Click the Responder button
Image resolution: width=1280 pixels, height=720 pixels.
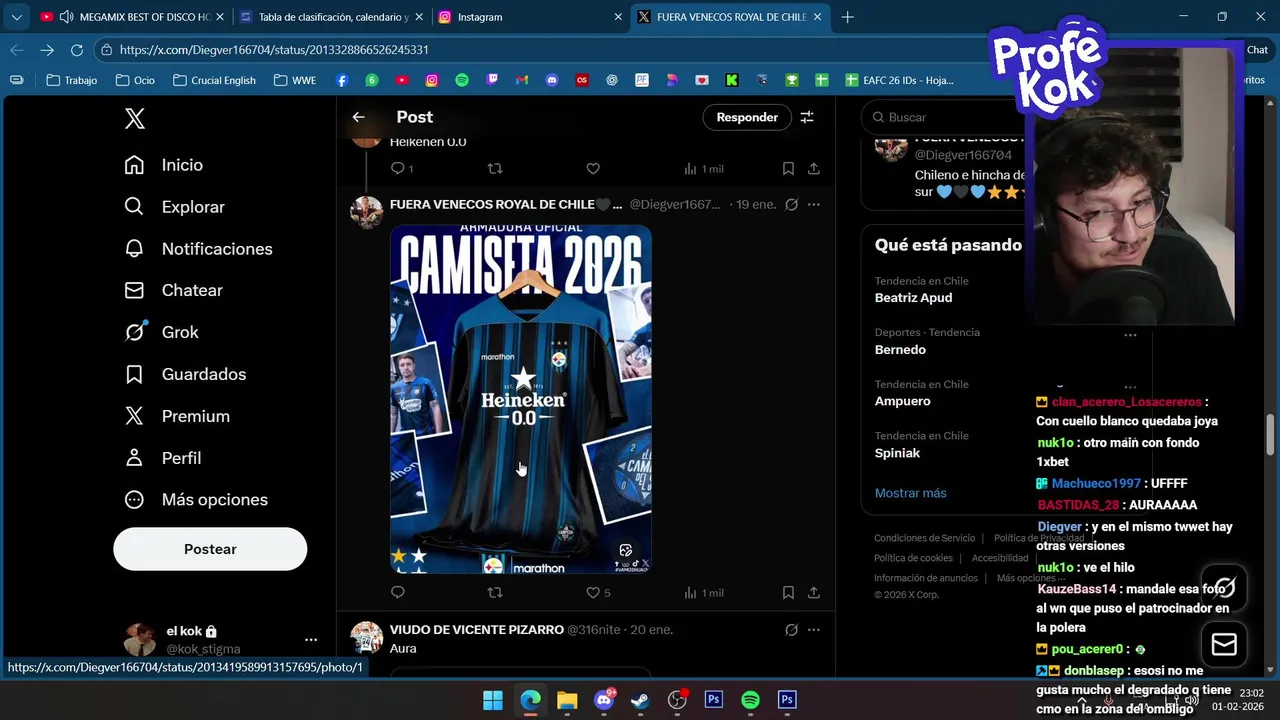coord(747,117)
